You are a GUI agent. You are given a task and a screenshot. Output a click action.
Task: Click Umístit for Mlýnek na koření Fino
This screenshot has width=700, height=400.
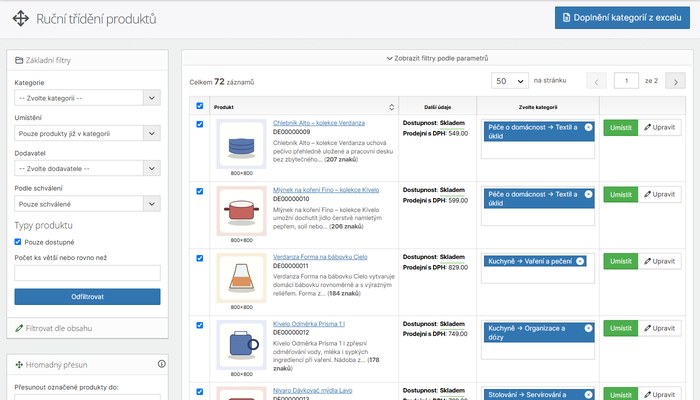621,194
